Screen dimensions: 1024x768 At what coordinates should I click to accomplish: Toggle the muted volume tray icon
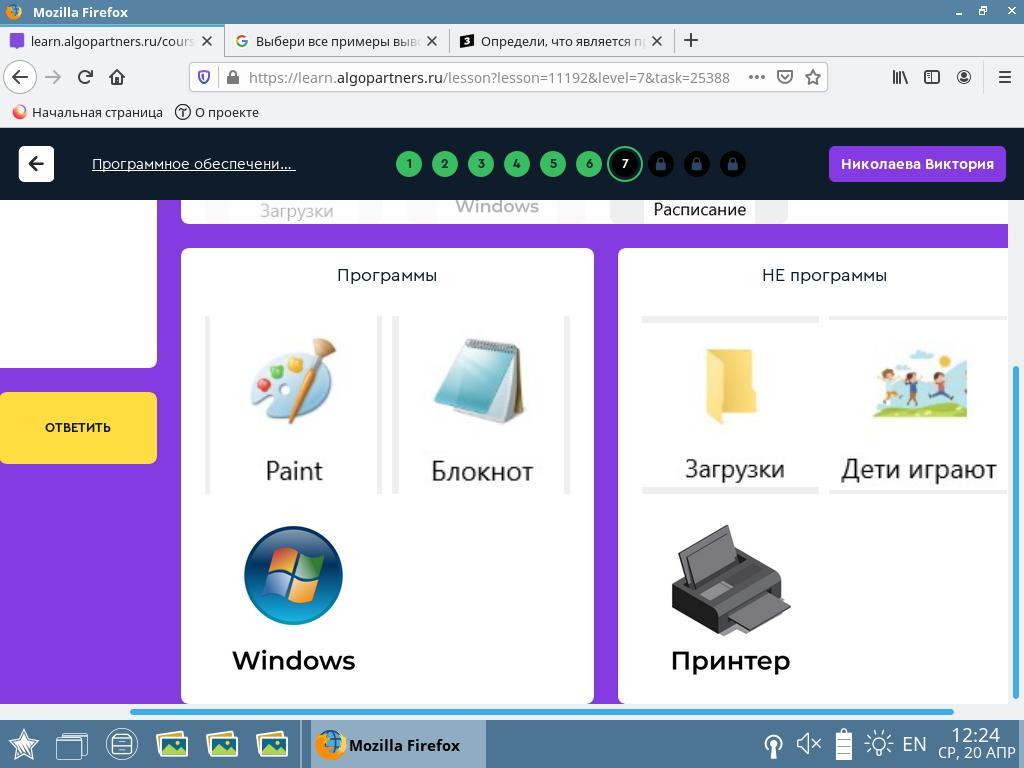coord(808,744)
